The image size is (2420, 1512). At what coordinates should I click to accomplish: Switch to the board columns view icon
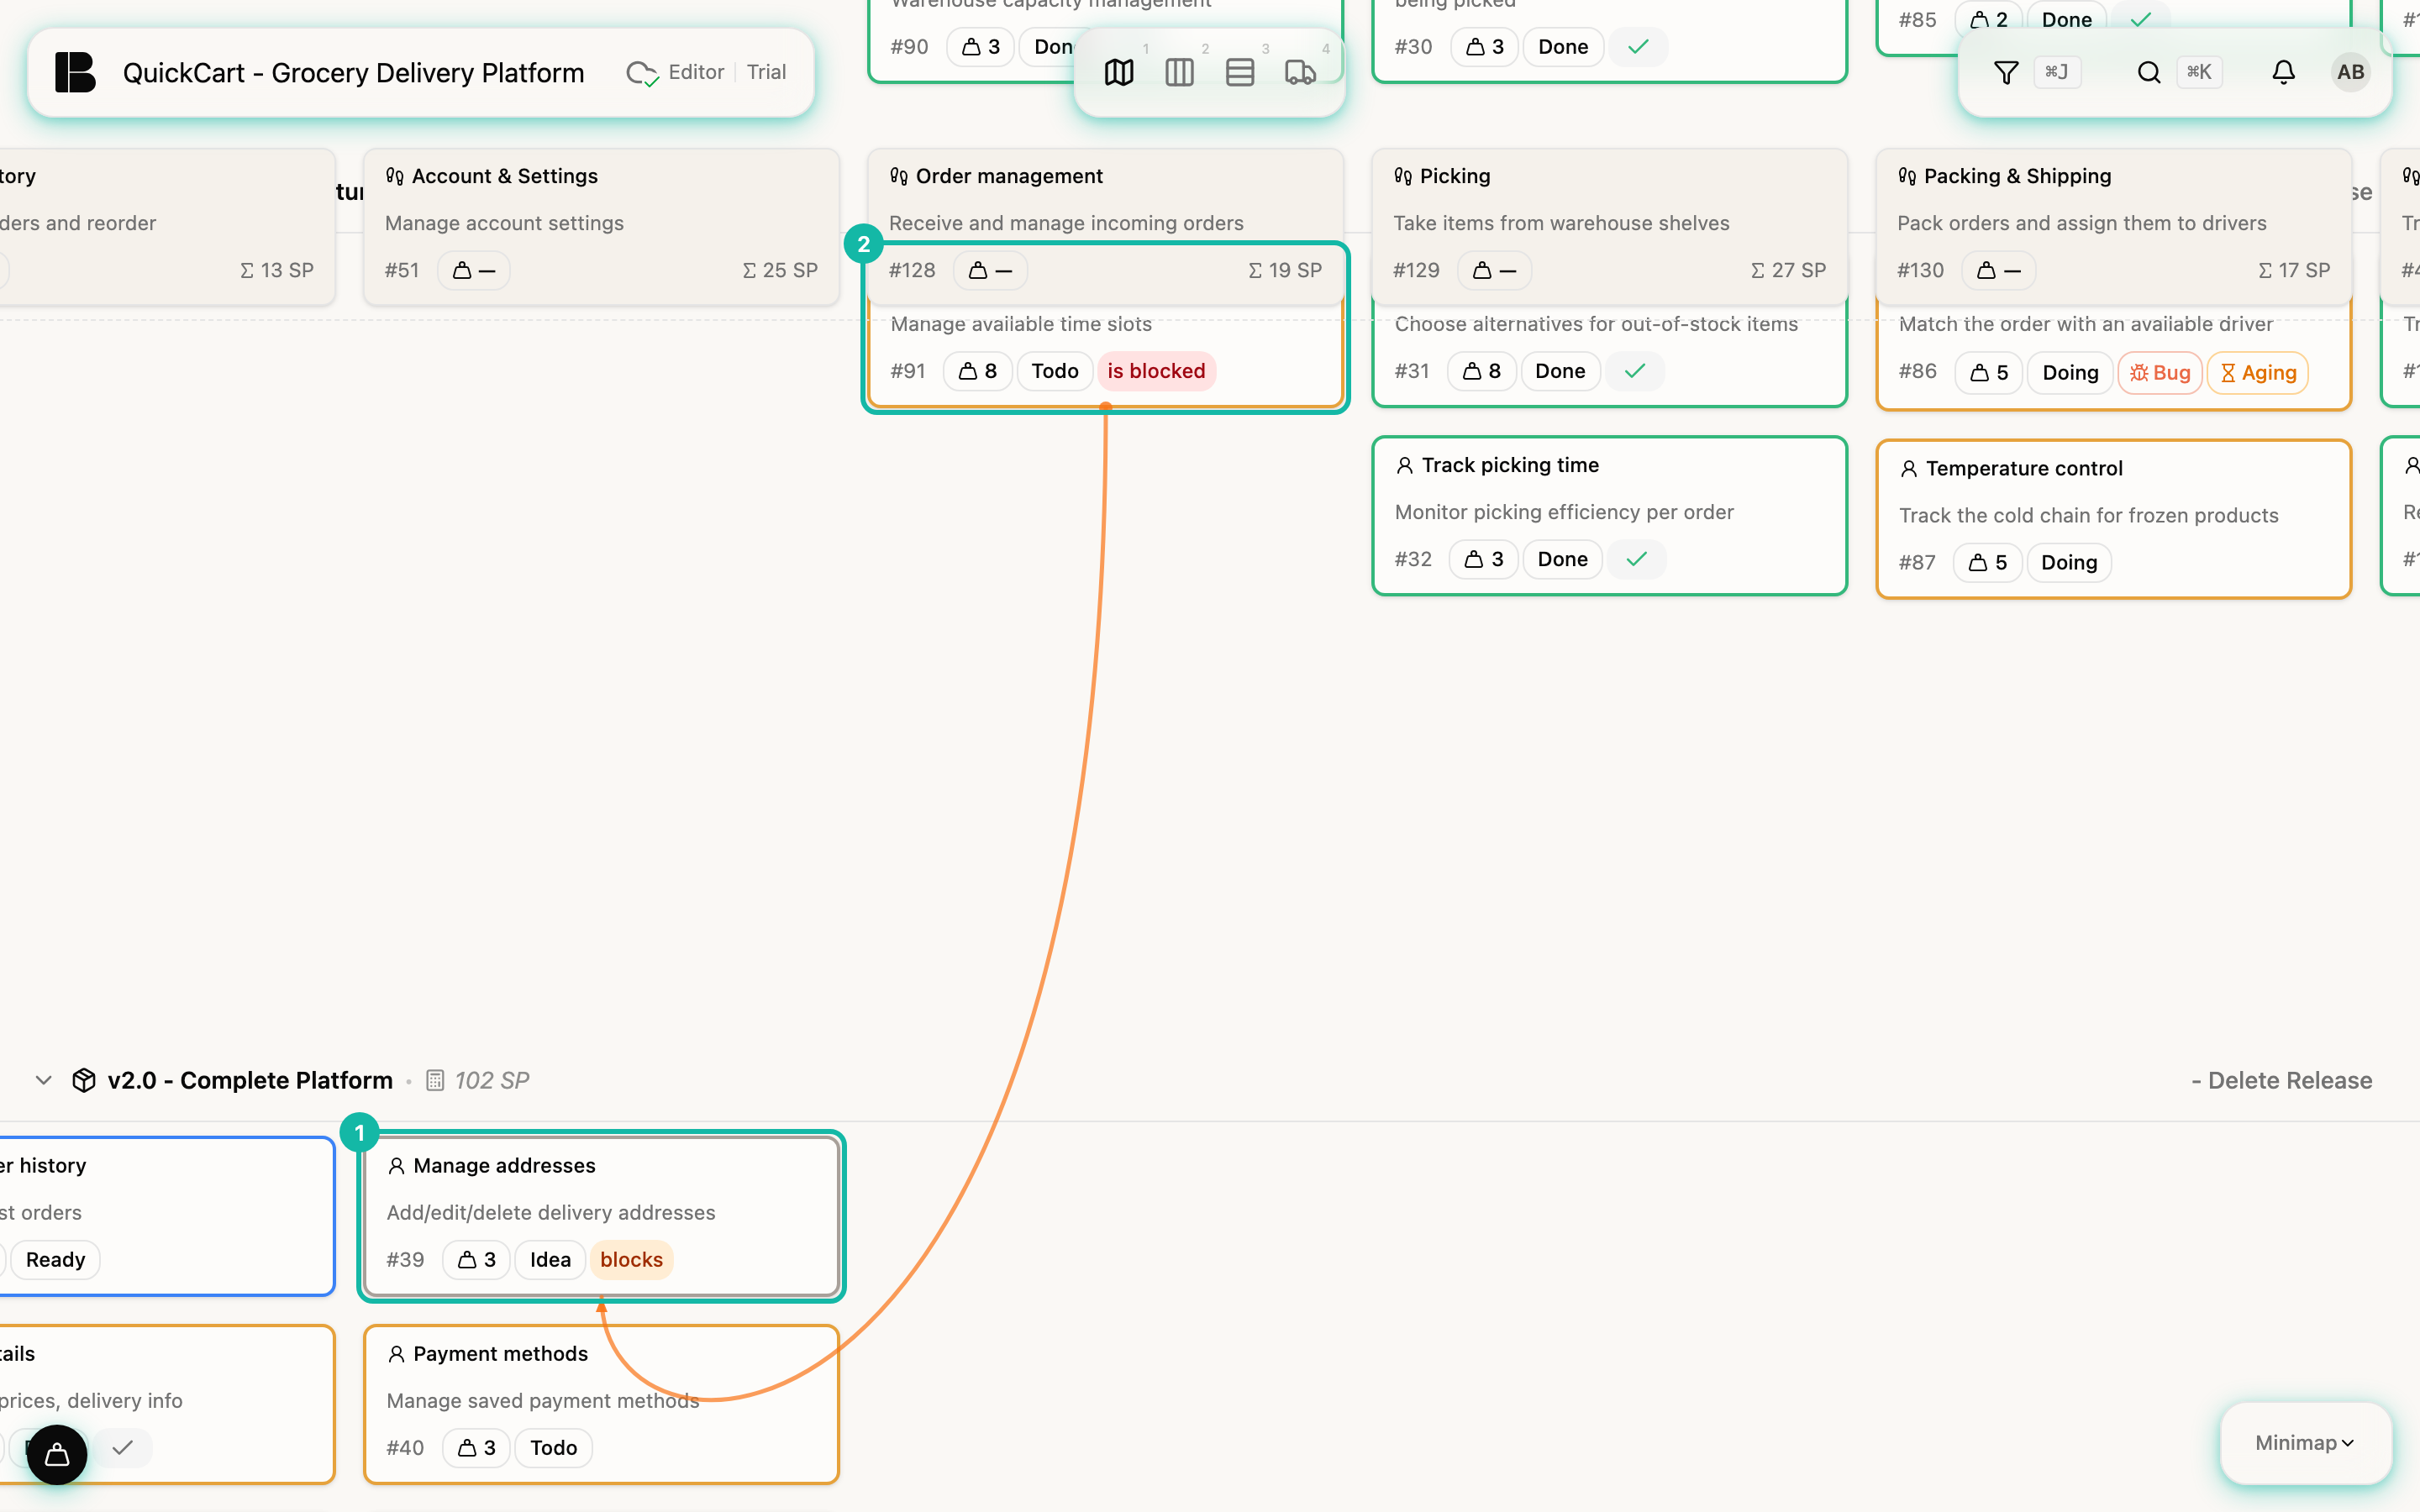[x=1179, y=72]
